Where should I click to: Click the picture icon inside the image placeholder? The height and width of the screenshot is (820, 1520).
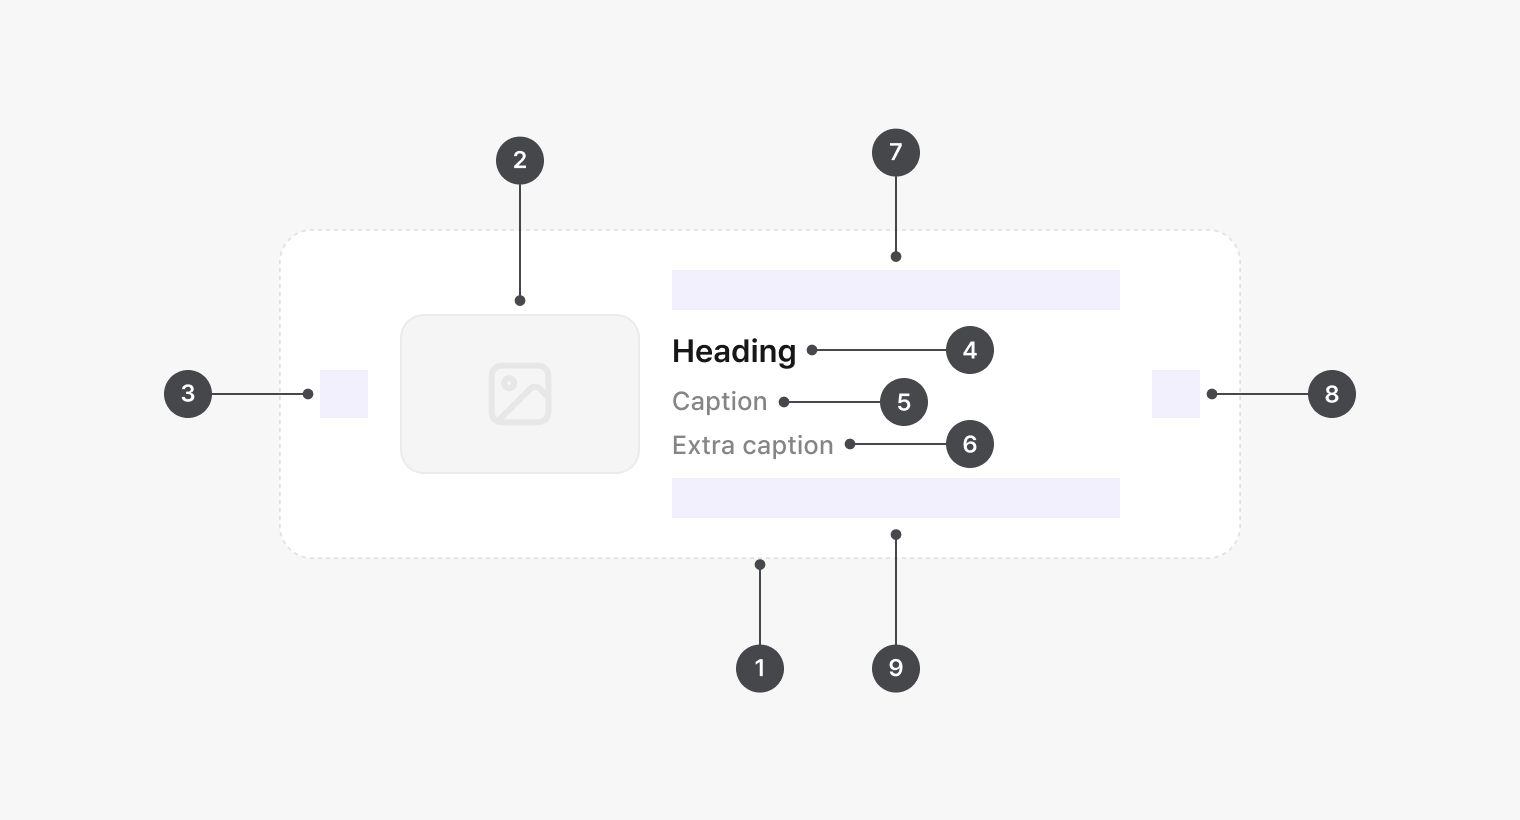point(520,394)
